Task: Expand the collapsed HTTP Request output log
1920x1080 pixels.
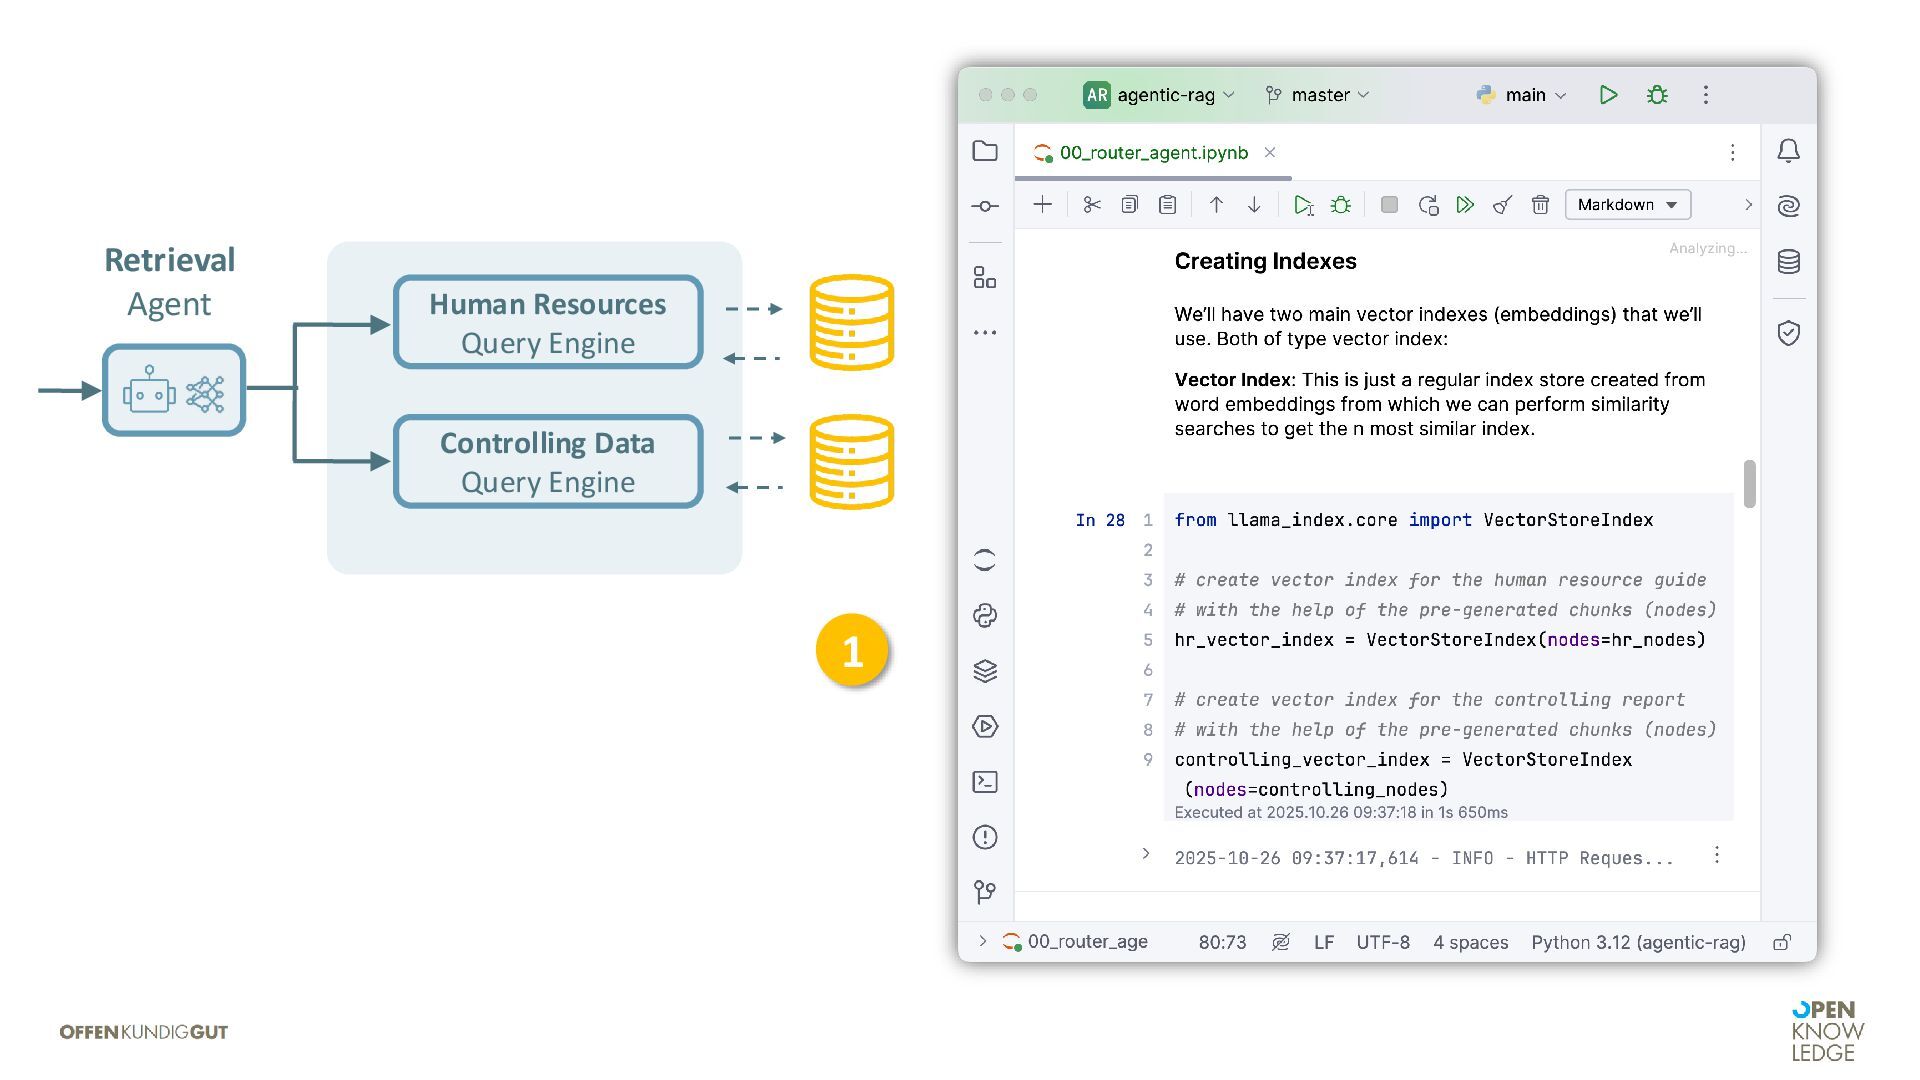Action: point(1146,854)
